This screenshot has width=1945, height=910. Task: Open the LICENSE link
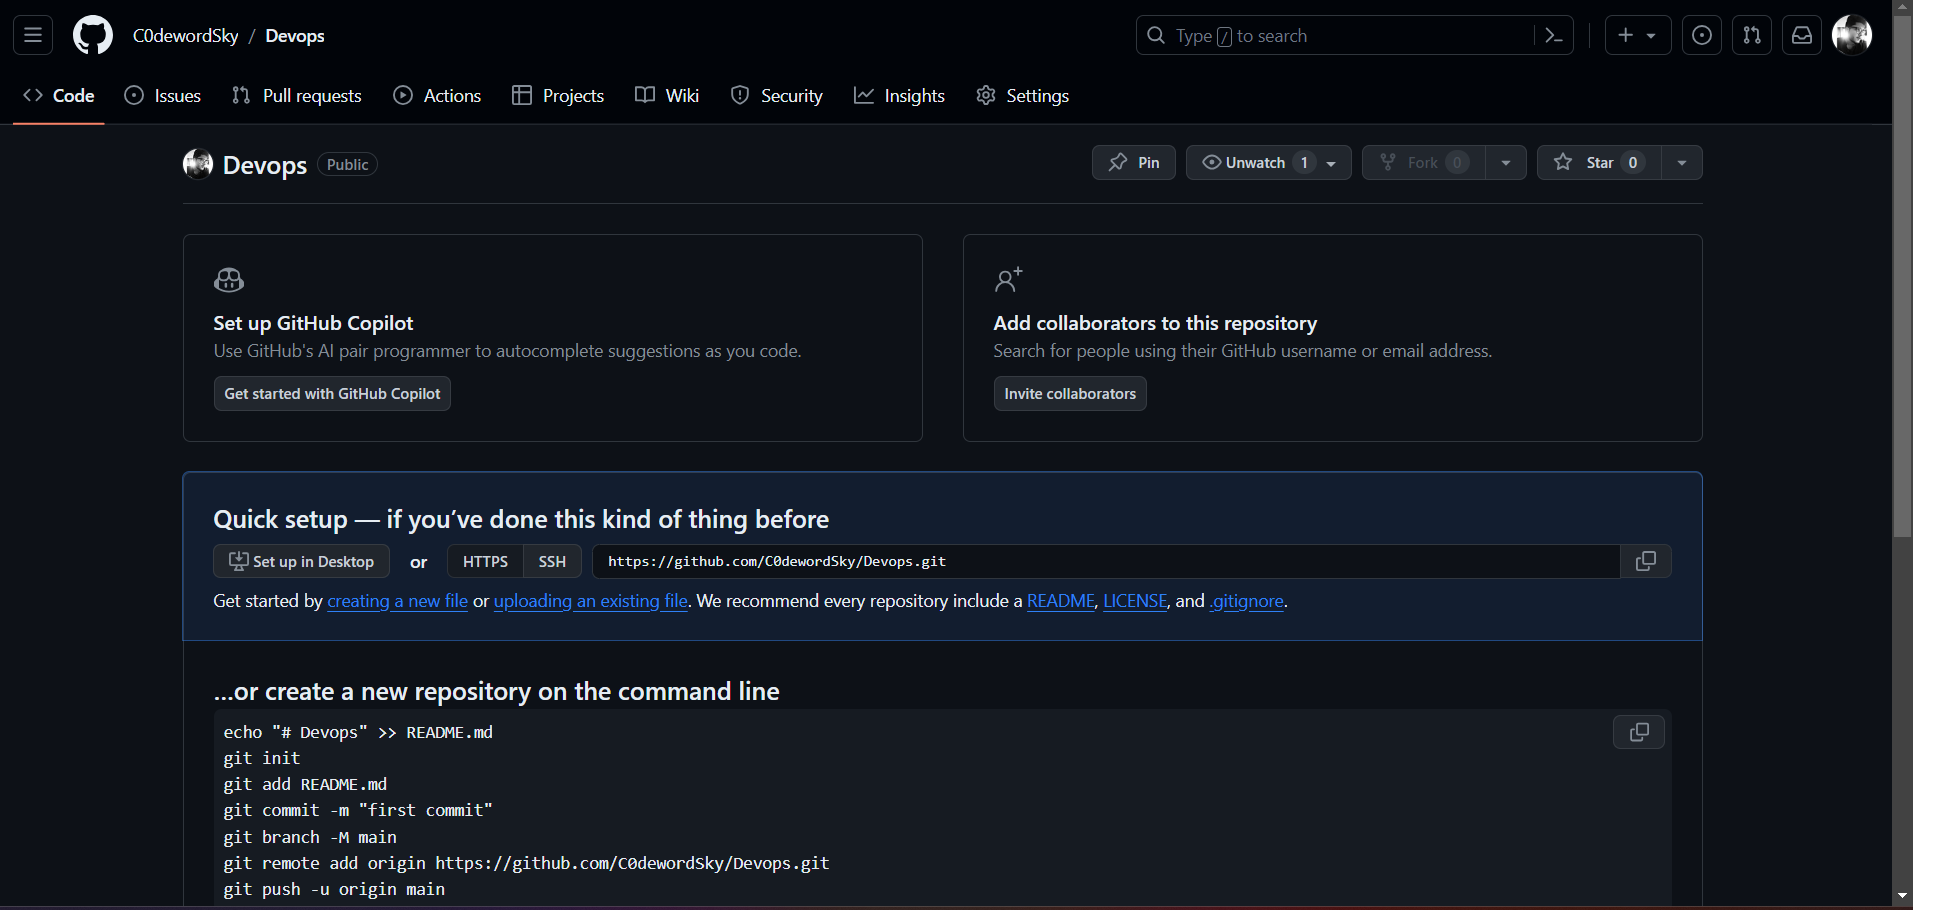pyautogui.click(x=1135, y=601)
